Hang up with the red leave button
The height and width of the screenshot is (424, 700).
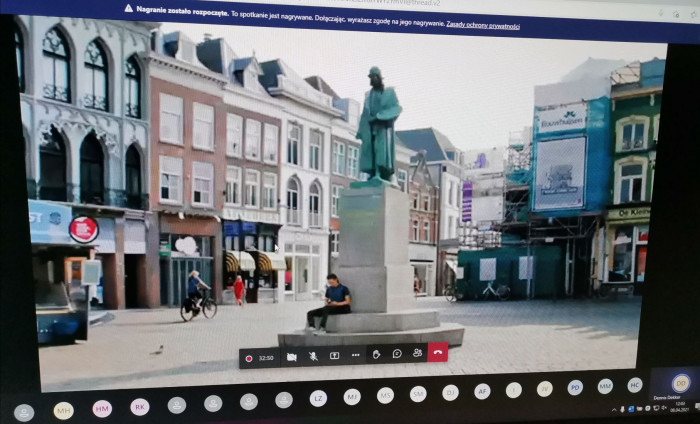(x=438, y=352)
